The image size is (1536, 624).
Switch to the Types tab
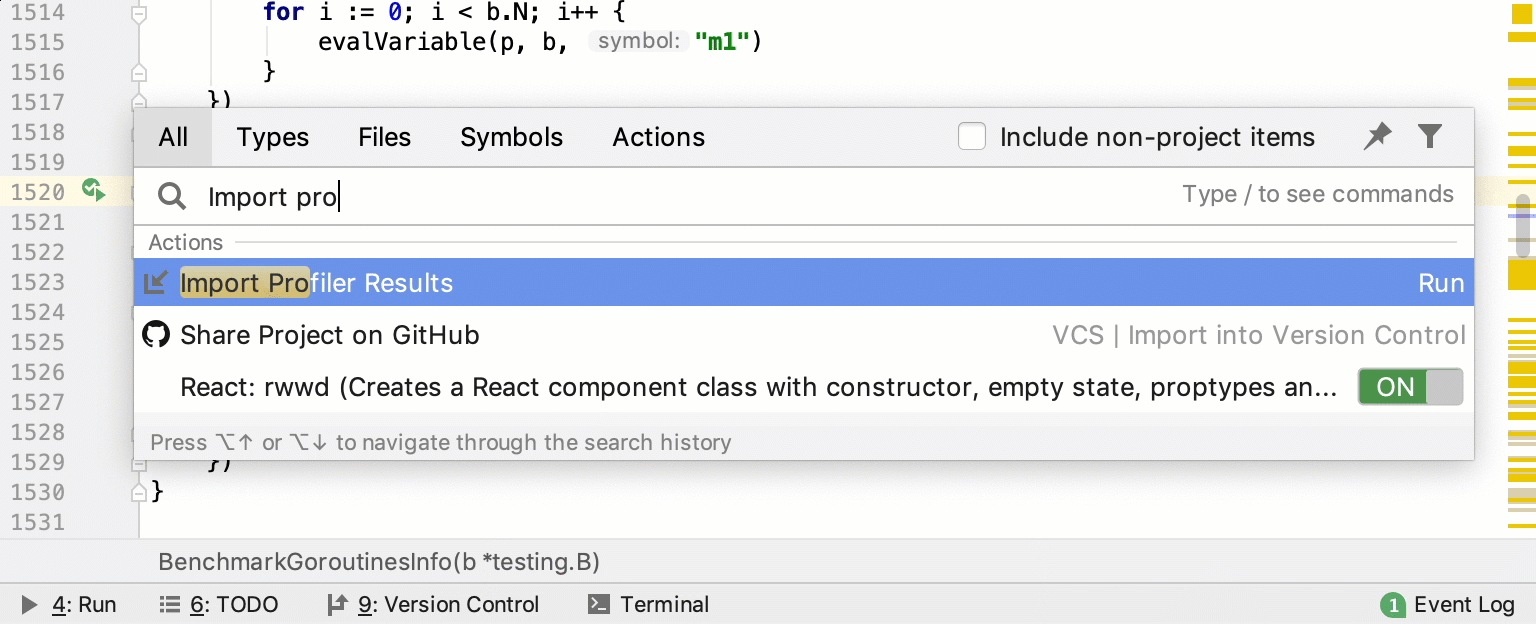point(272,137)
